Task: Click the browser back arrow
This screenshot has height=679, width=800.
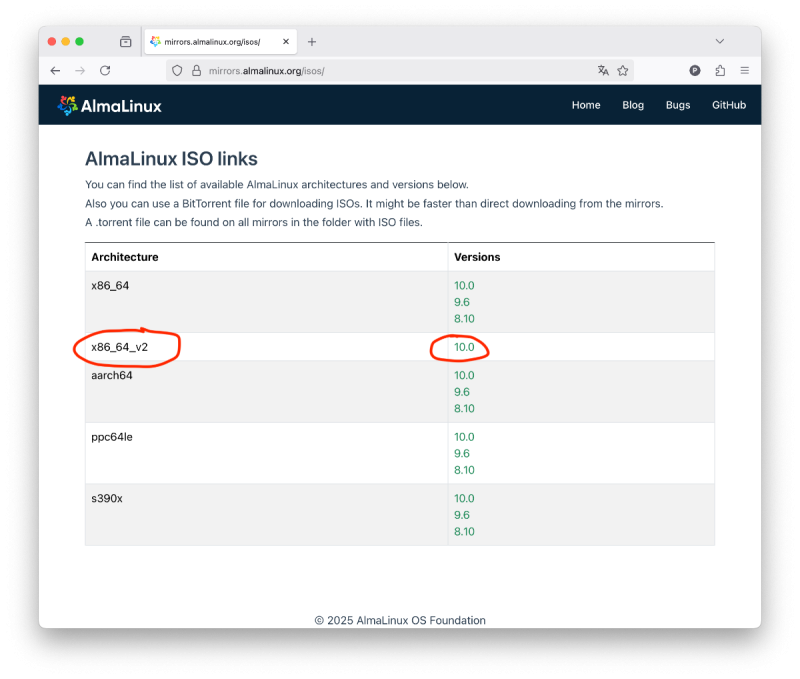Action: point(55,71)
